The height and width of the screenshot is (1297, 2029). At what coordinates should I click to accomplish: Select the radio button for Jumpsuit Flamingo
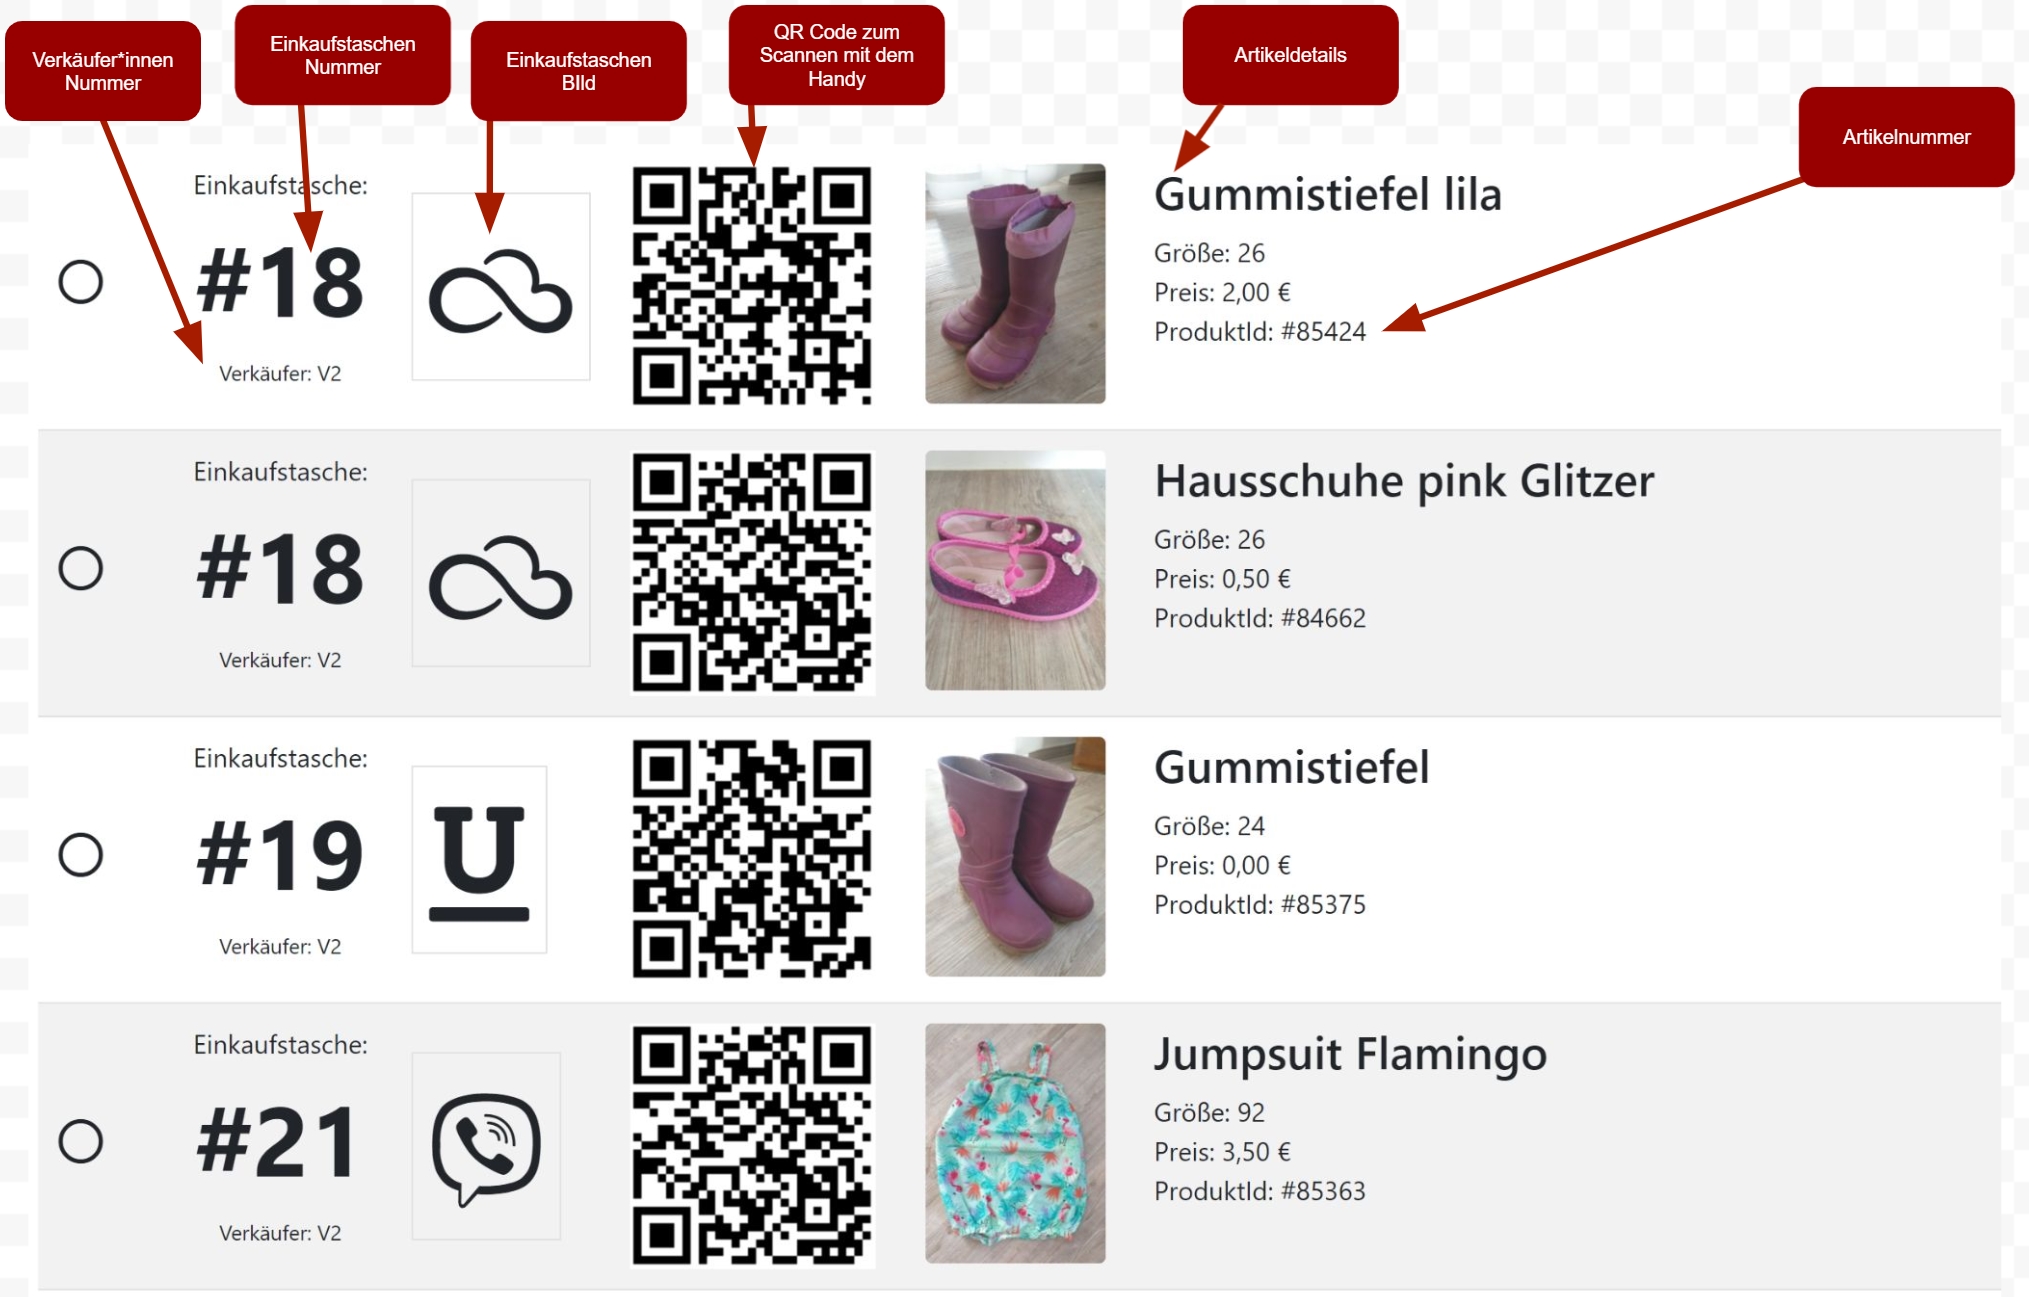click(x=81, y=1141)
